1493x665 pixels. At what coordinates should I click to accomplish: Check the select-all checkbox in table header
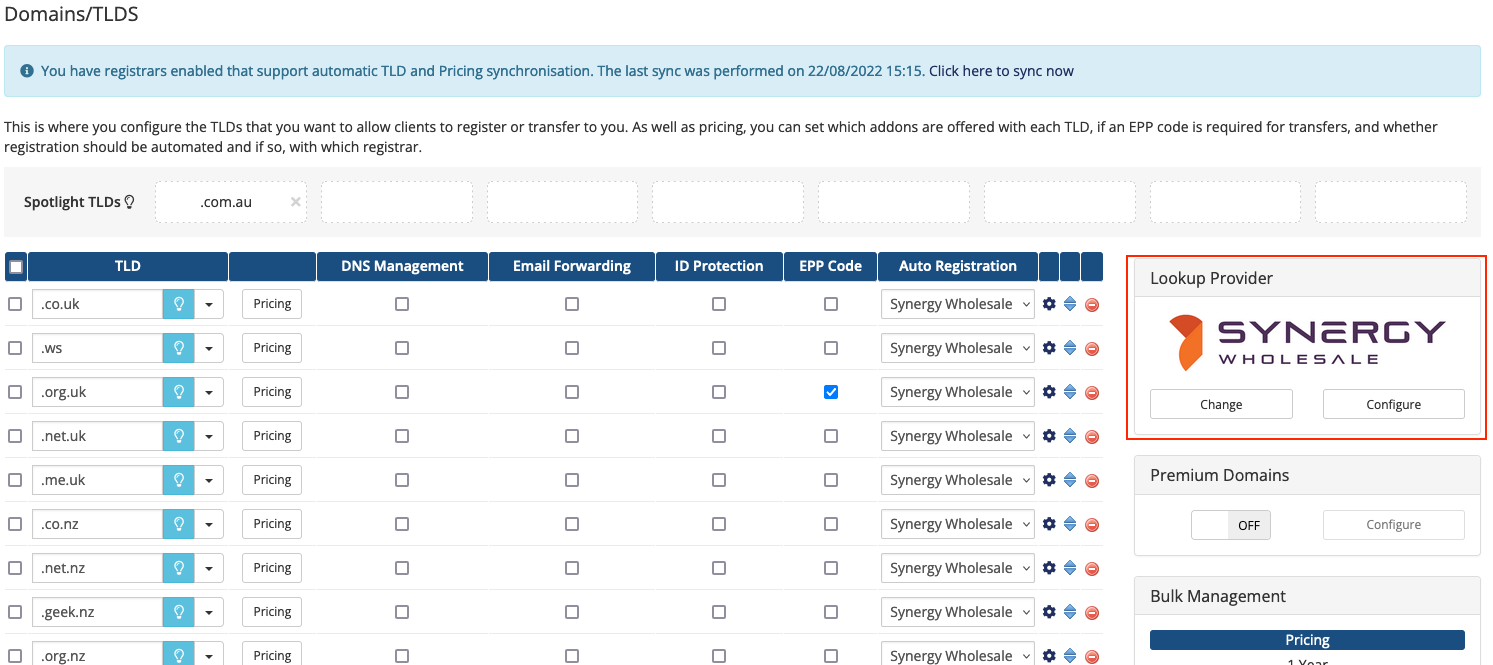pyautogui.click(x=16, y=267)
